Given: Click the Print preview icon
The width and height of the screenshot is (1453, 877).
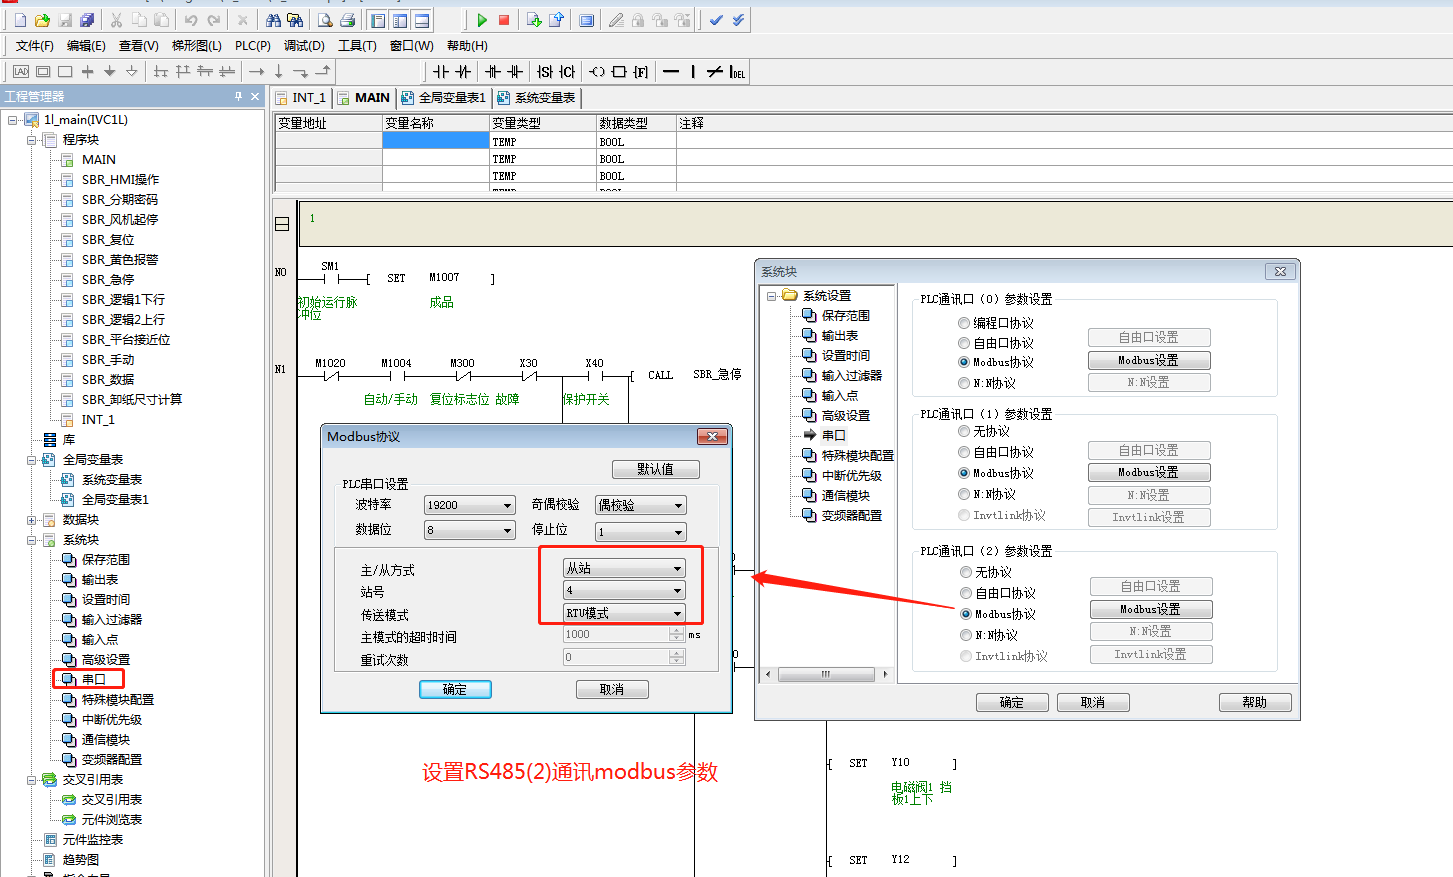Looking at the screenshot, I should click(x=325, y=20).
